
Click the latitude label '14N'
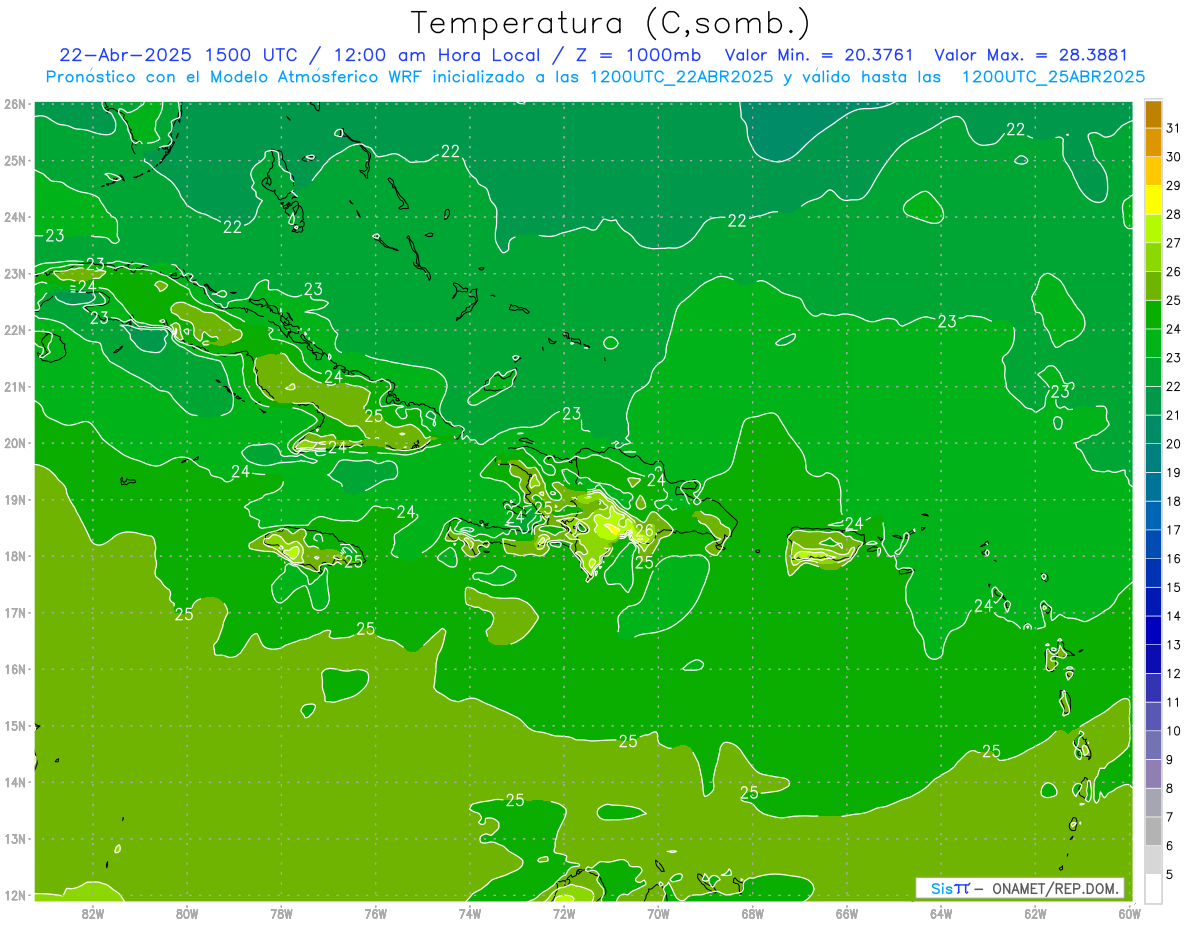pyautogui.click(x=14, y=782)
